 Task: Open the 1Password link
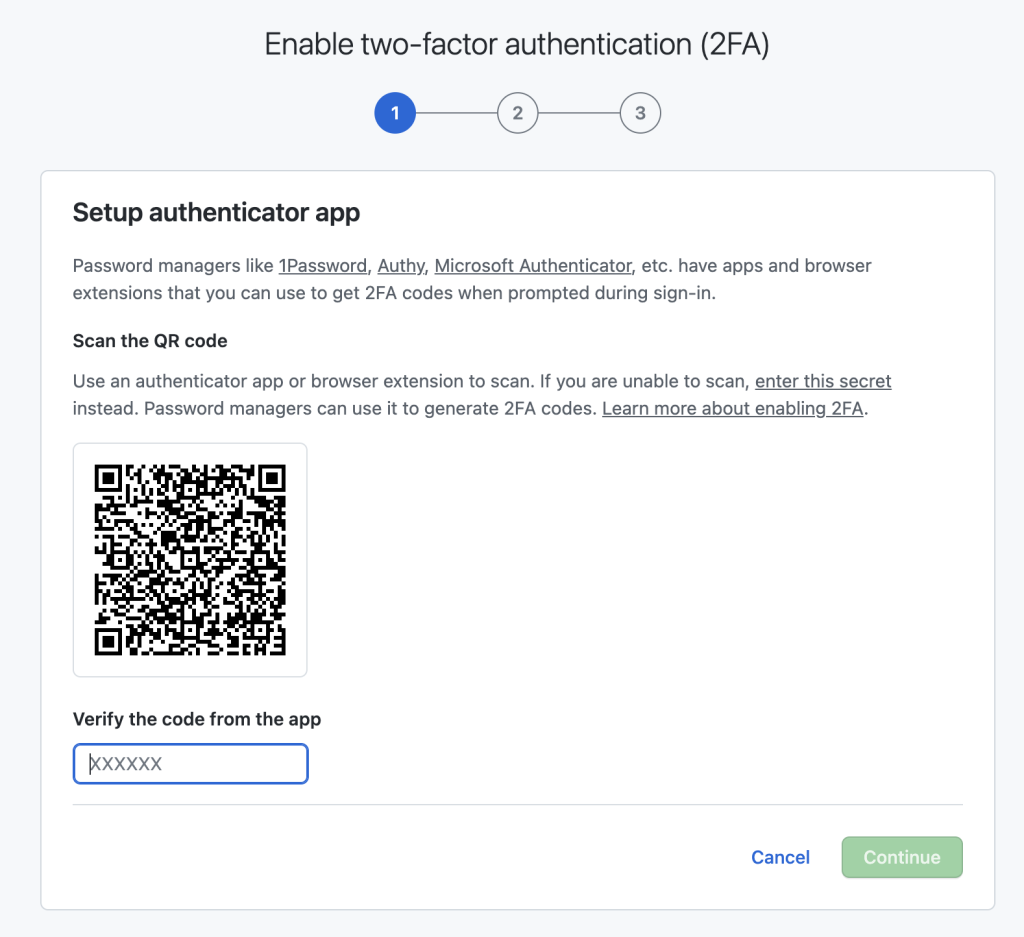tap(322, 266)
